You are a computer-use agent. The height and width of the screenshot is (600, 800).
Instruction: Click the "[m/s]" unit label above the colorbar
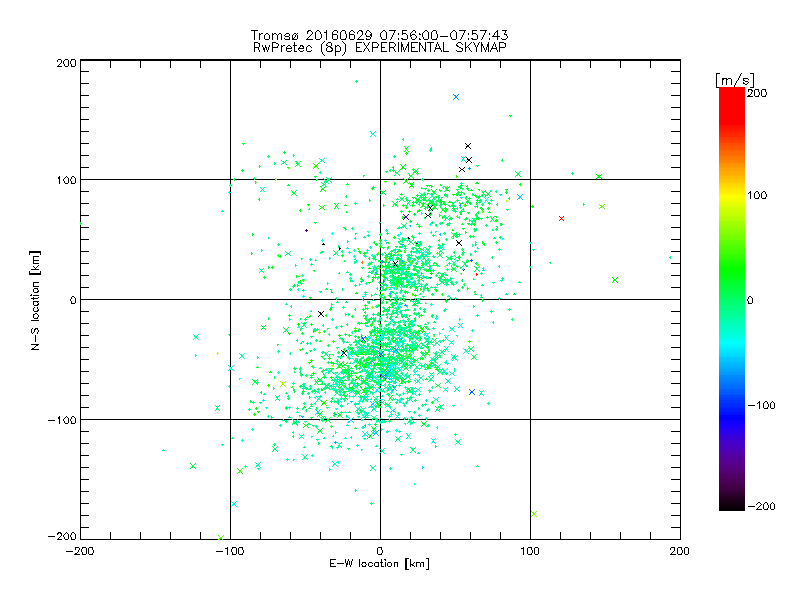tap(735, 80)
